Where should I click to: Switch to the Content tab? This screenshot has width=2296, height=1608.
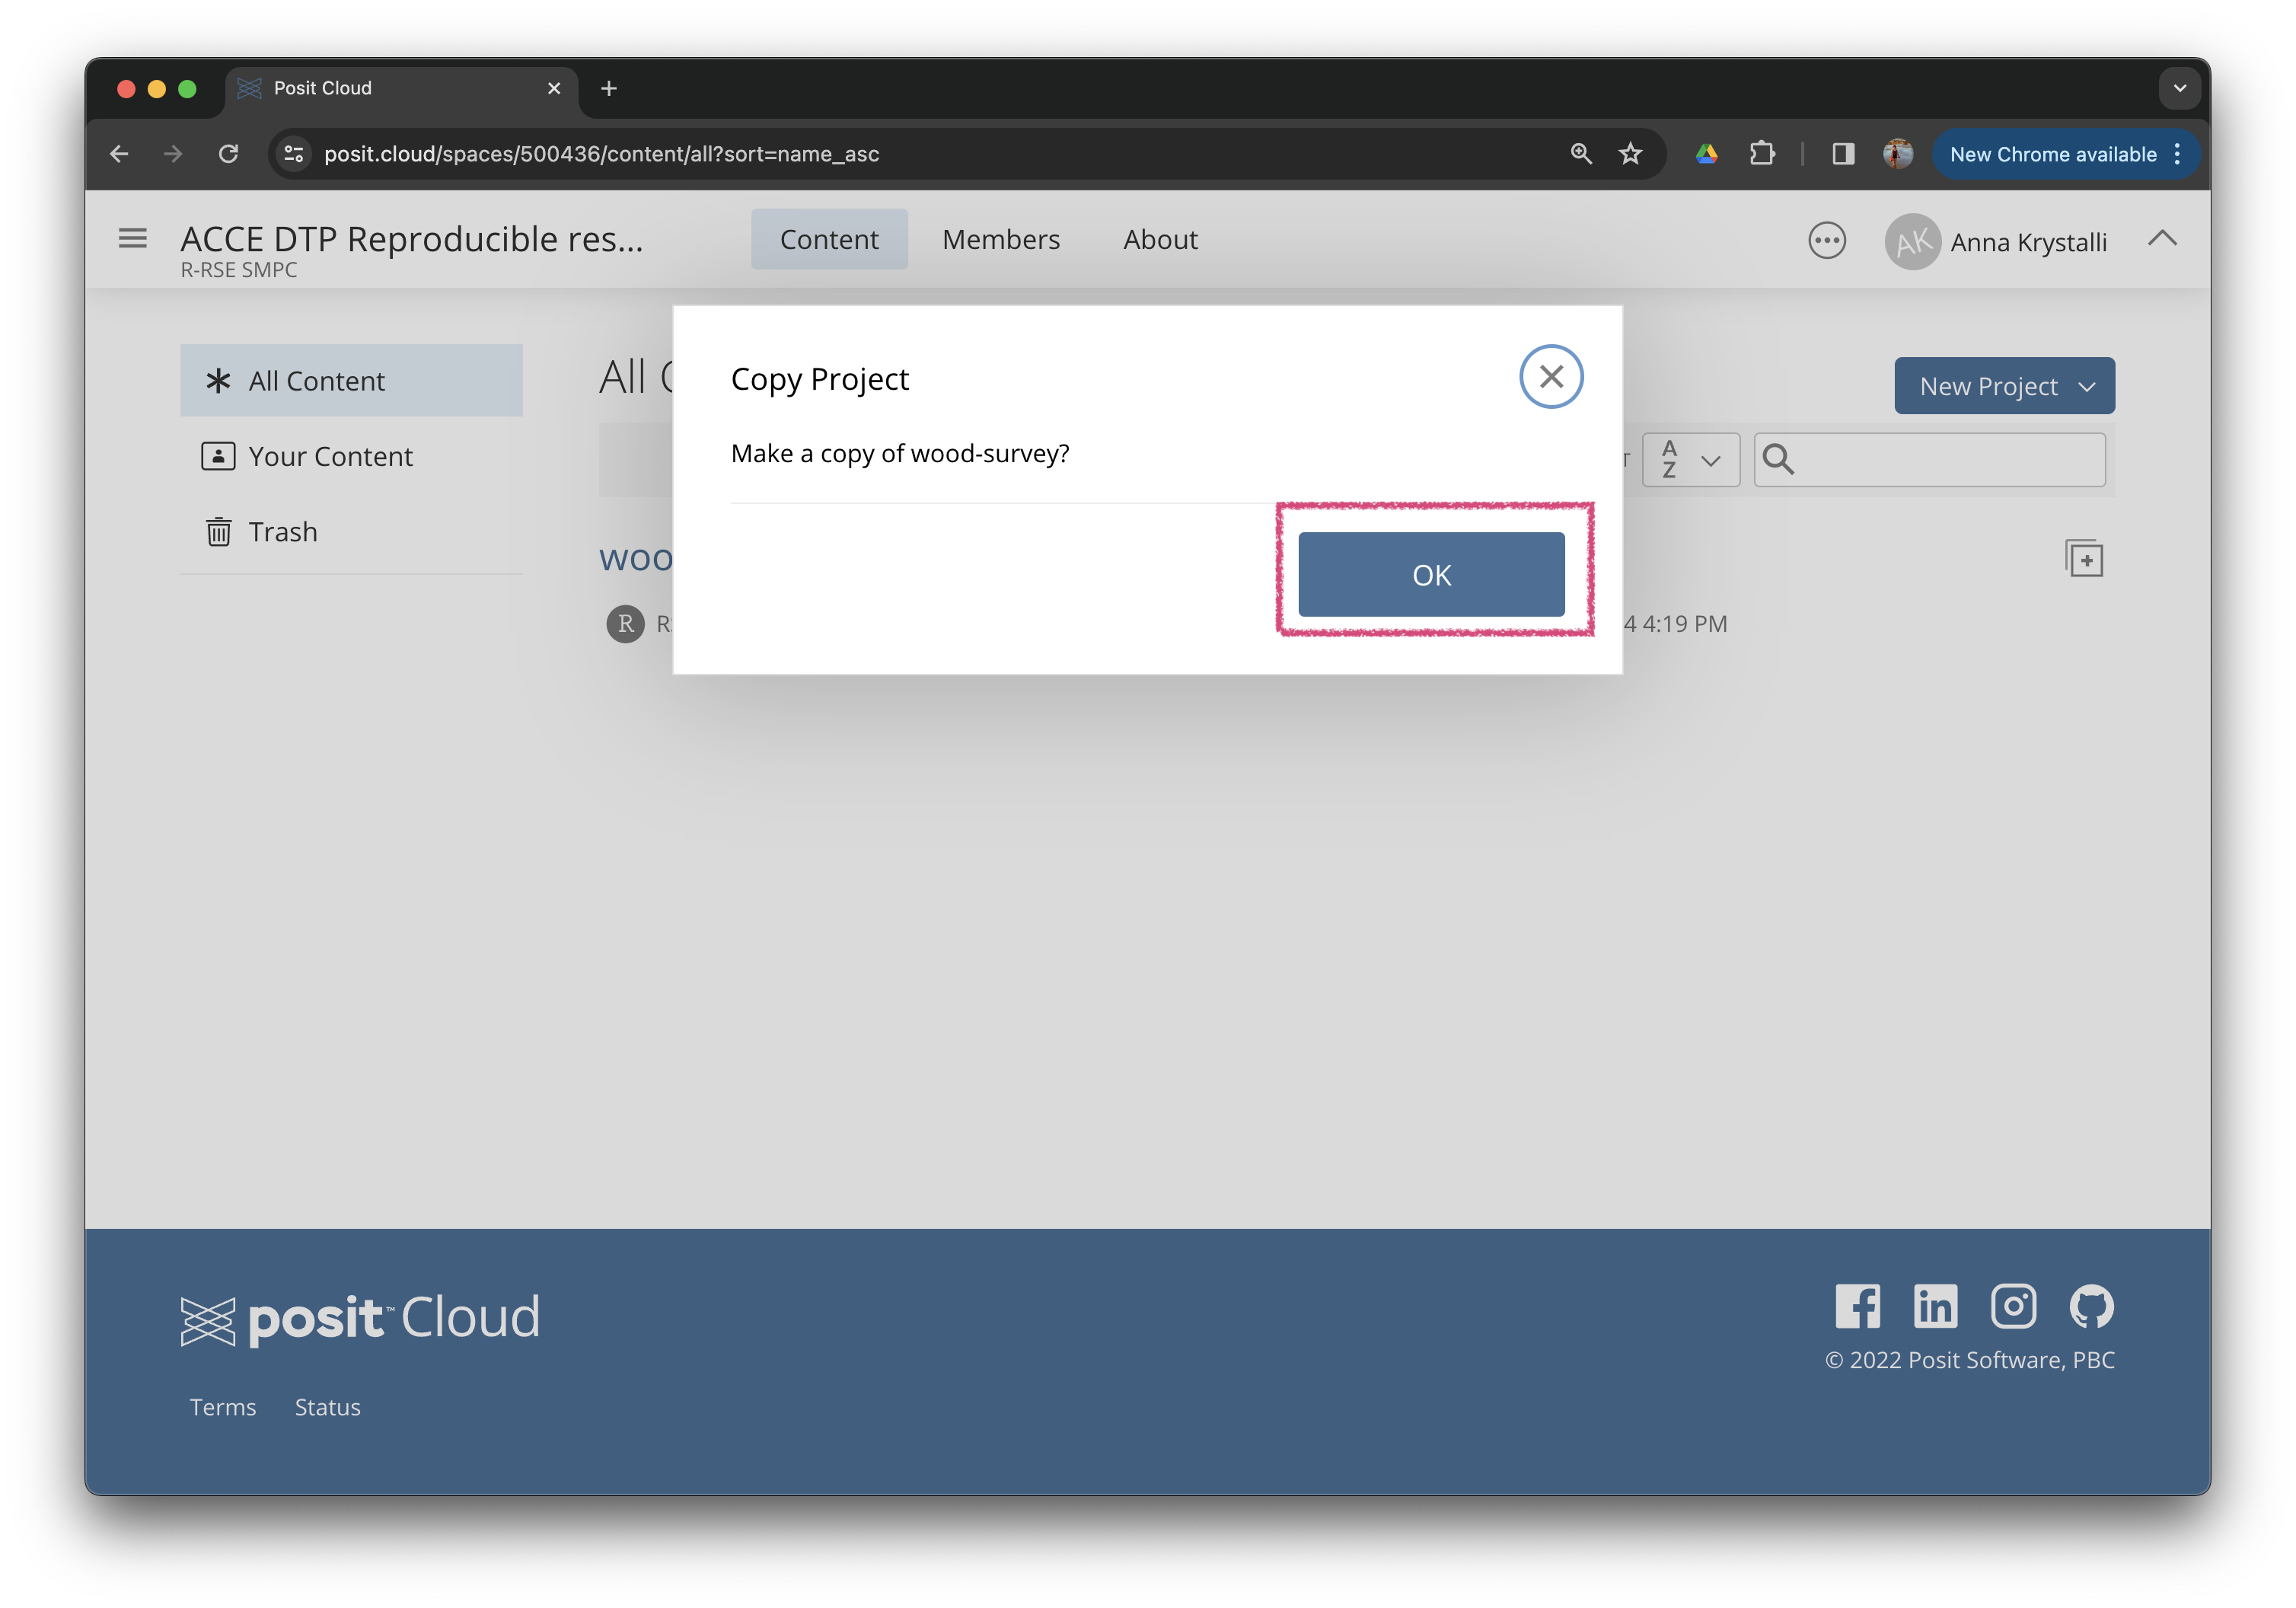tap(829, 239)
